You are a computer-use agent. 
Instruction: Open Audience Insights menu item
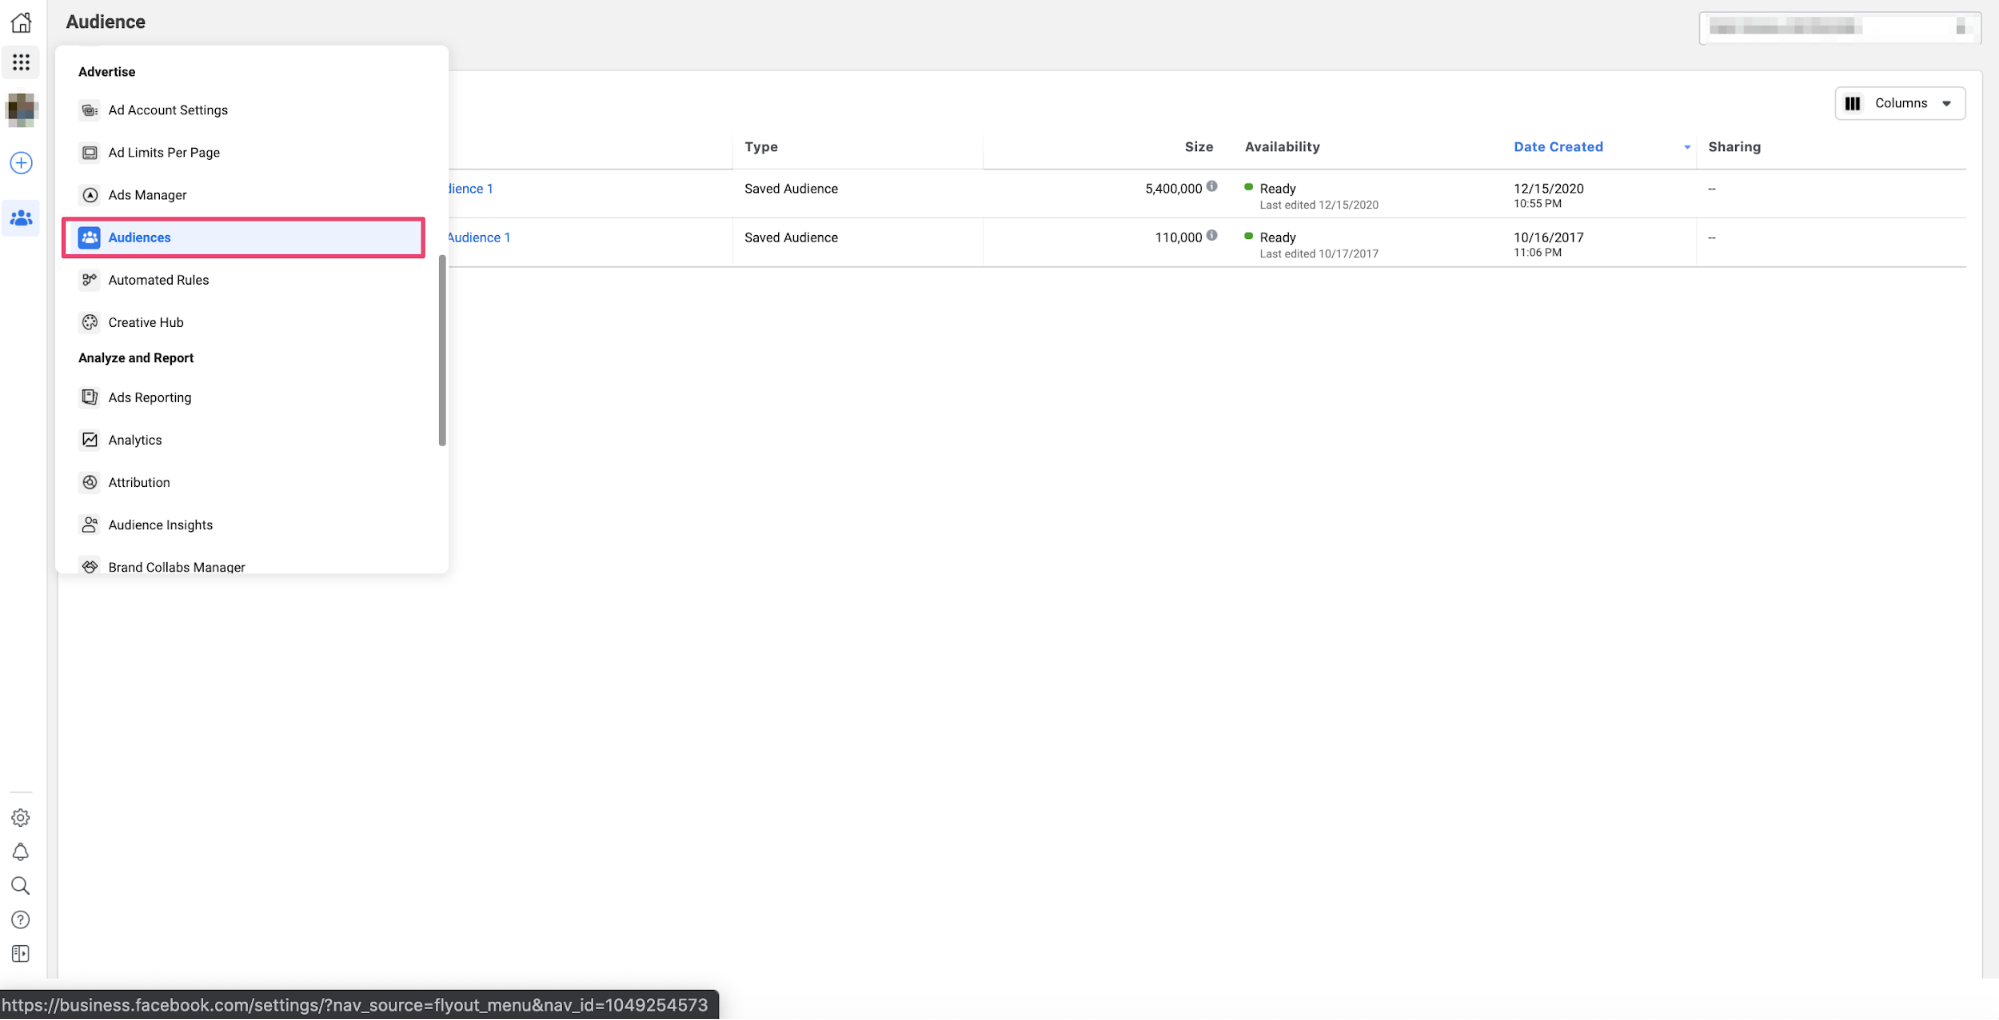click(160, 525)
